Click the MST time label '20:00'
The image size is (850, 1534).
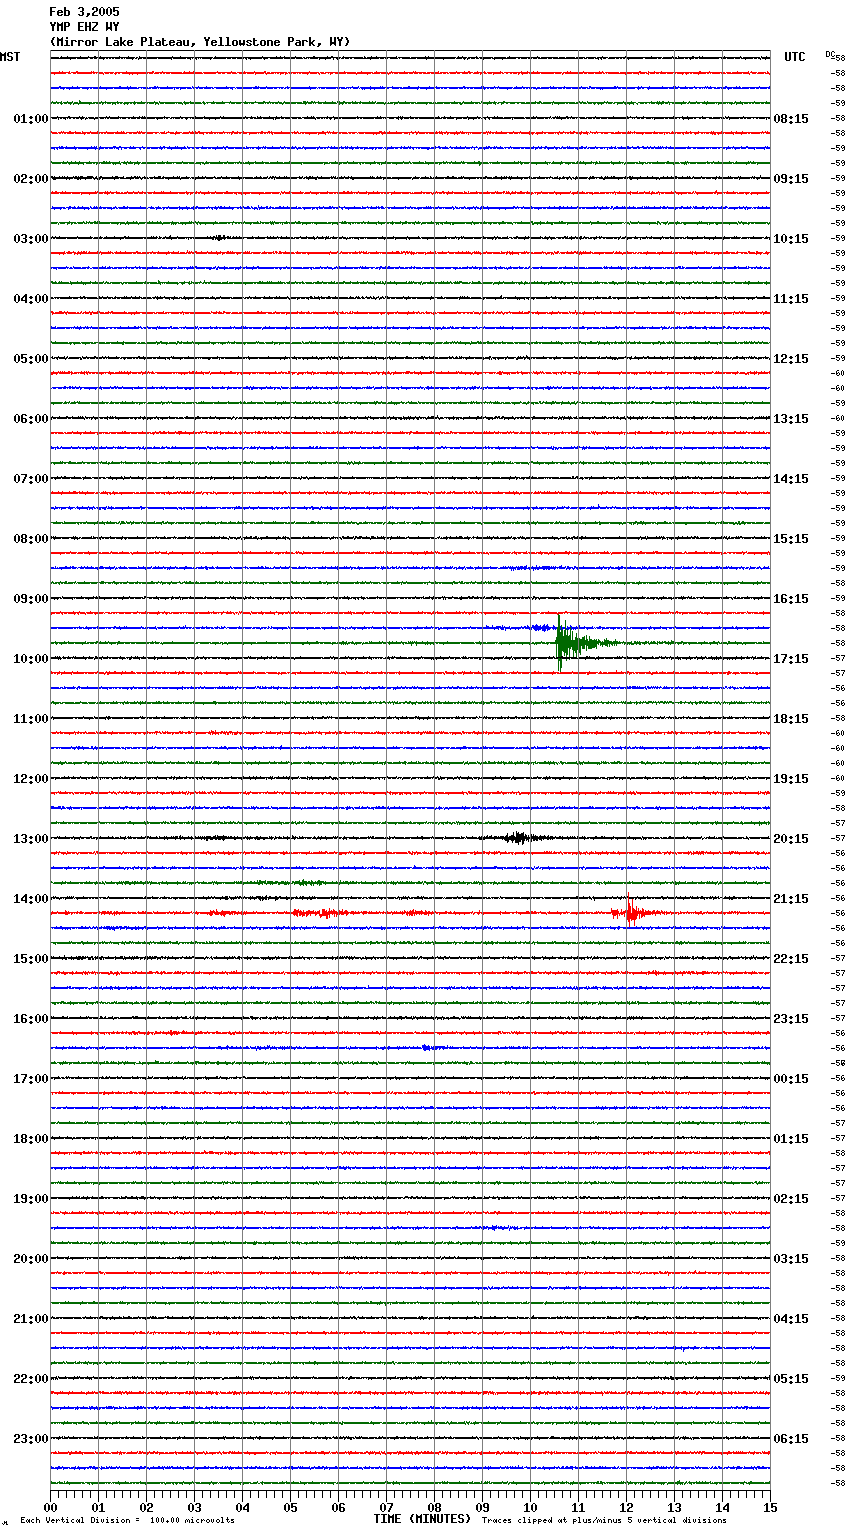31,1259
